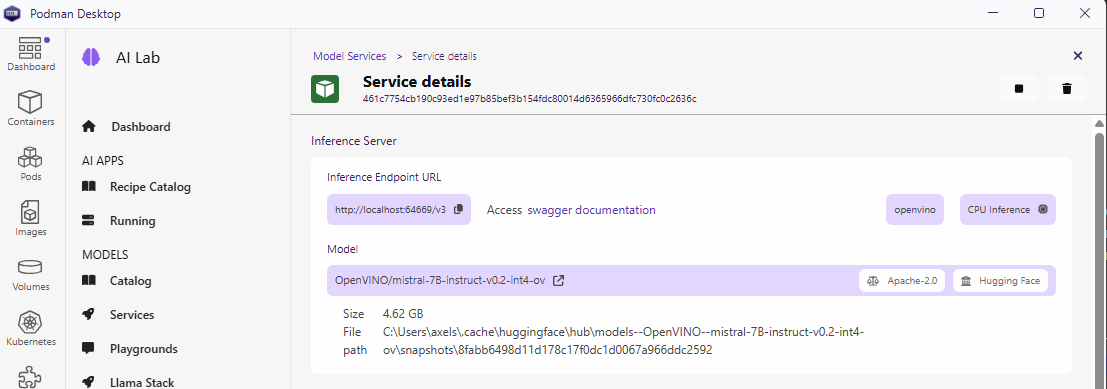This screenshot has height=389, width=1107.
Task: Click the Apache-2.0 license badge
Action: (902, 280)
